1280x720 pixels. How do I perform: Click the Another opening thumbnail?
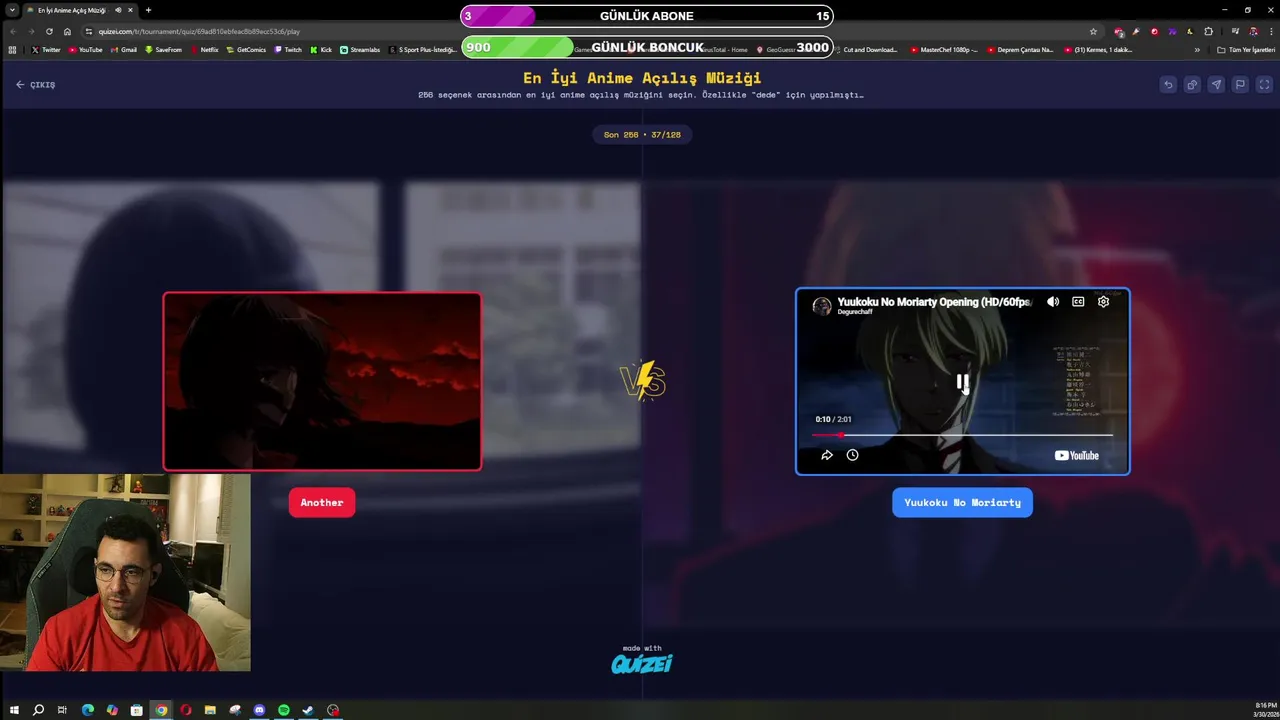click(322, 381)
